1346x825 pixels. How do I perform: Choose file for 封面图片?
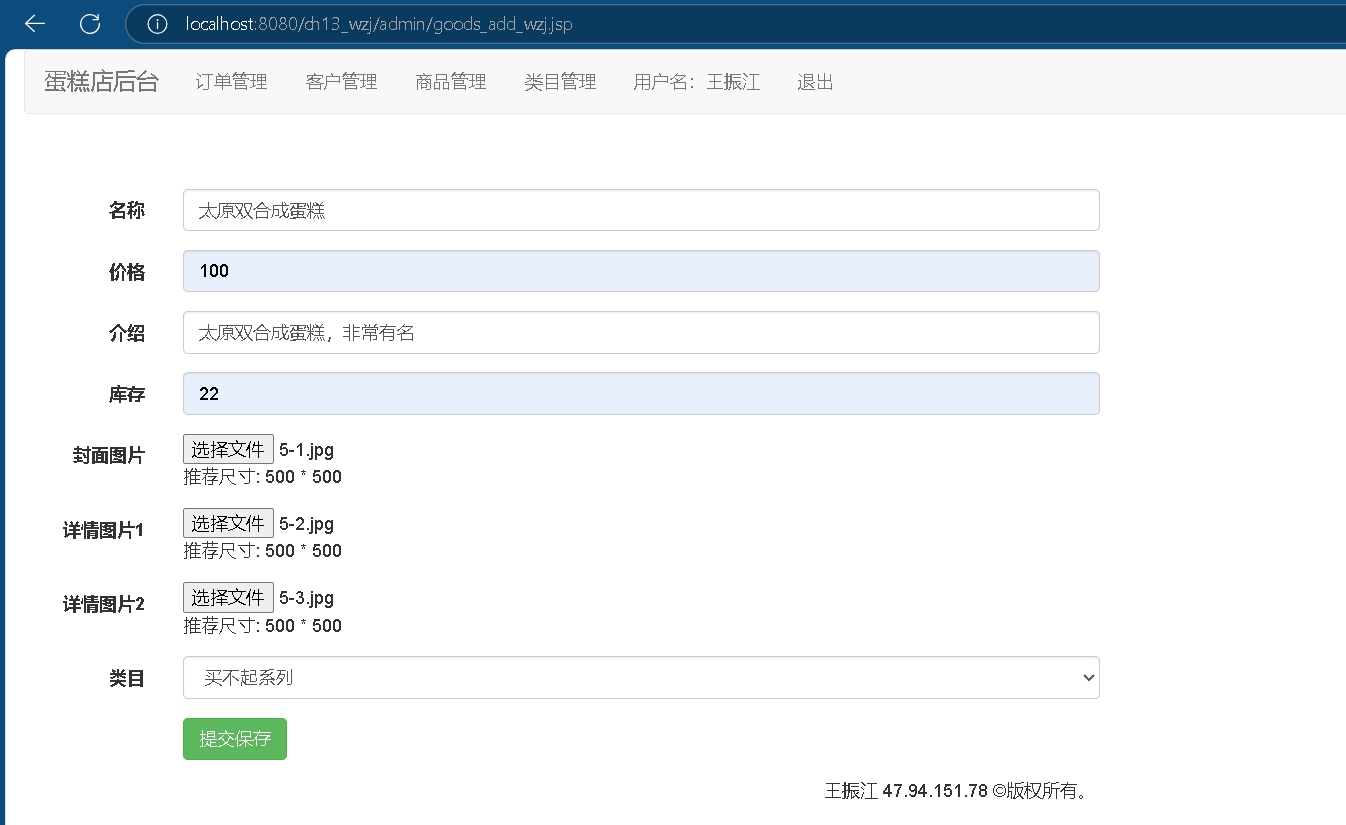(228, 449)
